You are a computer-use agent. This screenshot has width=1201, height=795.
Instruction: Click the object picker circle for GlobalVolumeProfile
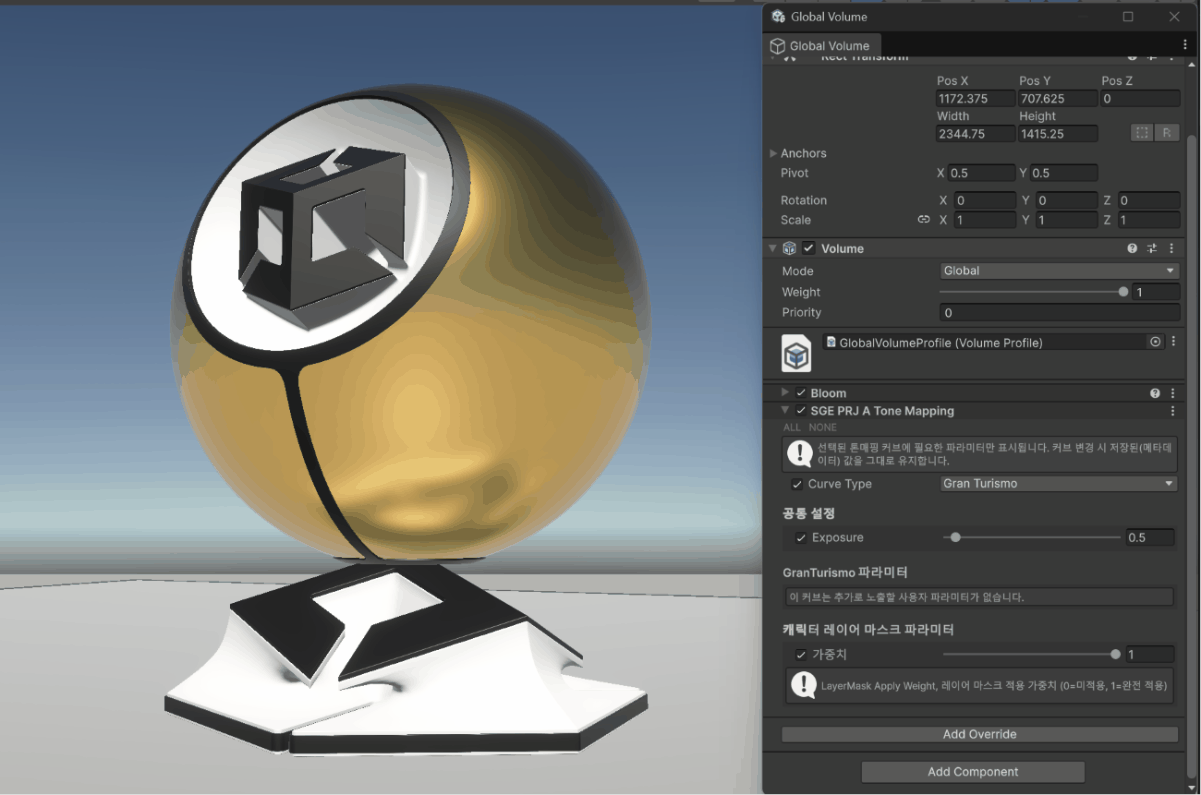tap(1155, 342)
